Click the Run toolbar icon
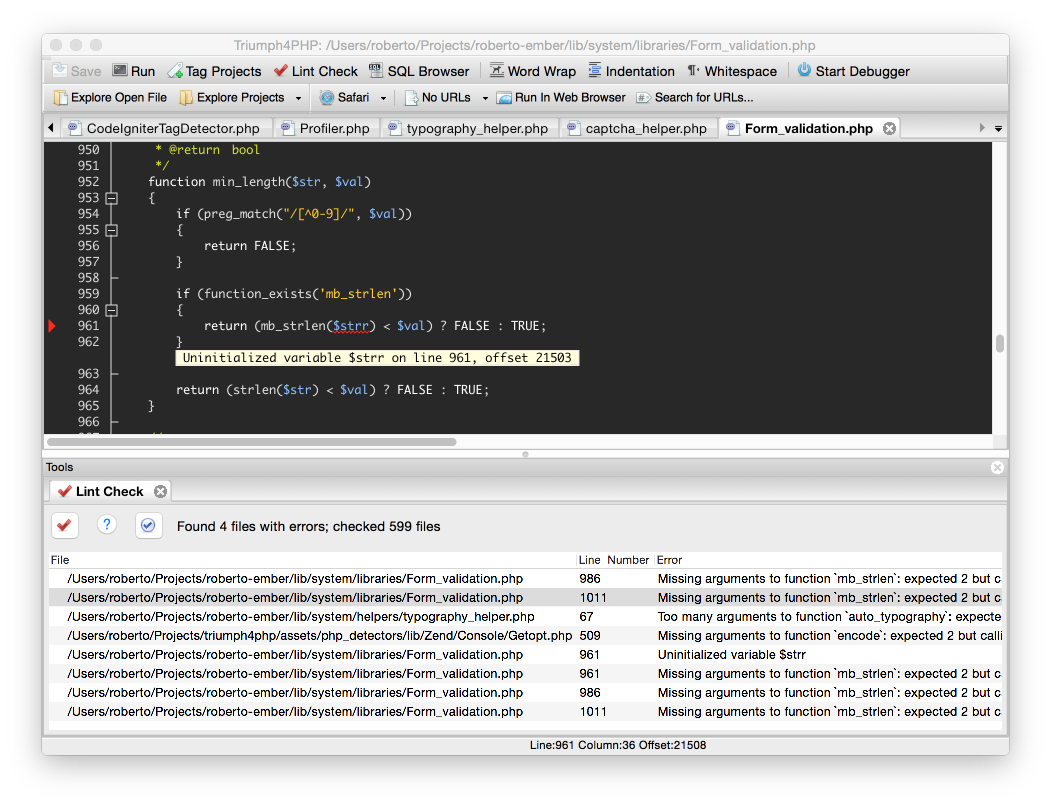 coord(120,71)
